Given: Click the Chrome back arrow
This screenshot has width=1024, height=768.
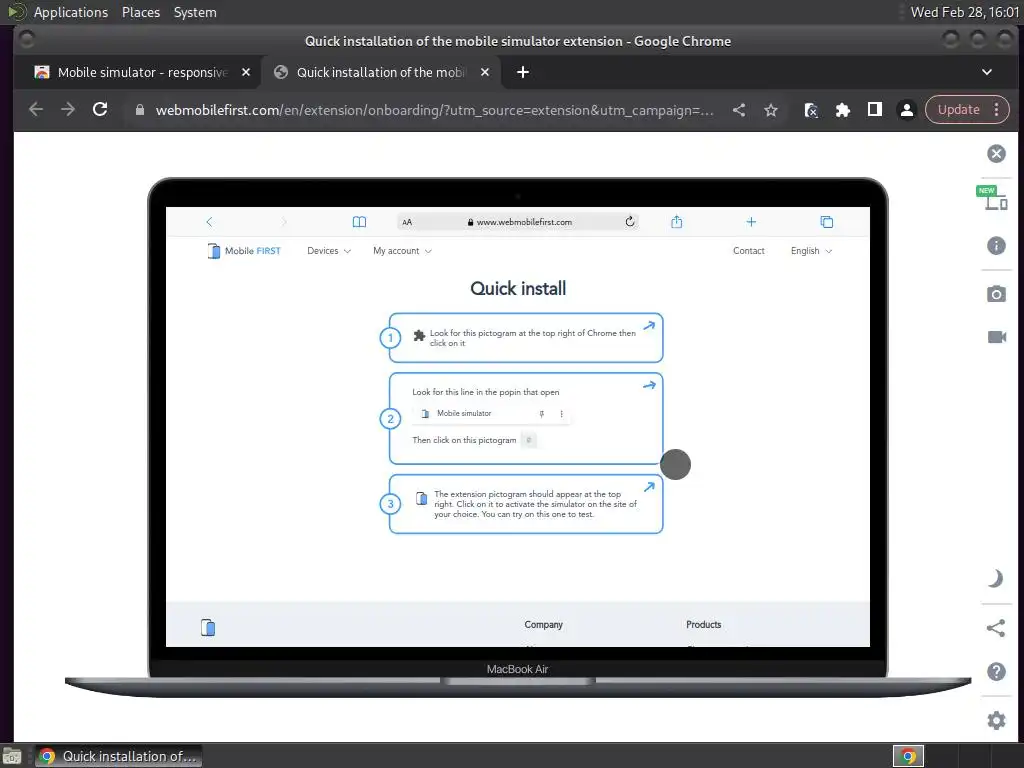Looking at the screenshot, I should pyautogui.click(x=36, y=110).
